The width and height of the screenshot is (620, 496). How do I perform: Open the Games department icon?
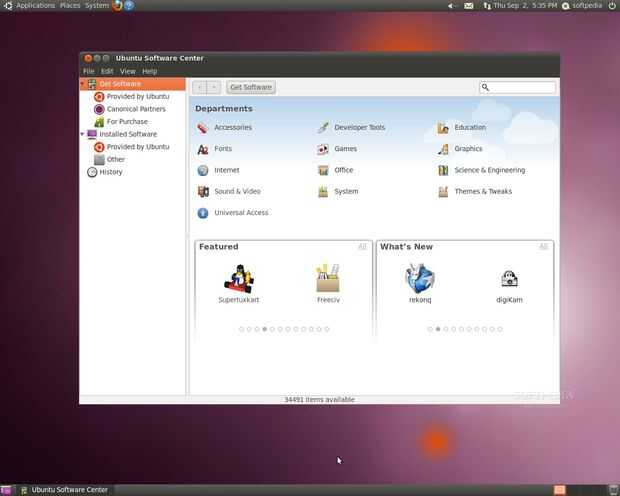[x=323, y=149]
